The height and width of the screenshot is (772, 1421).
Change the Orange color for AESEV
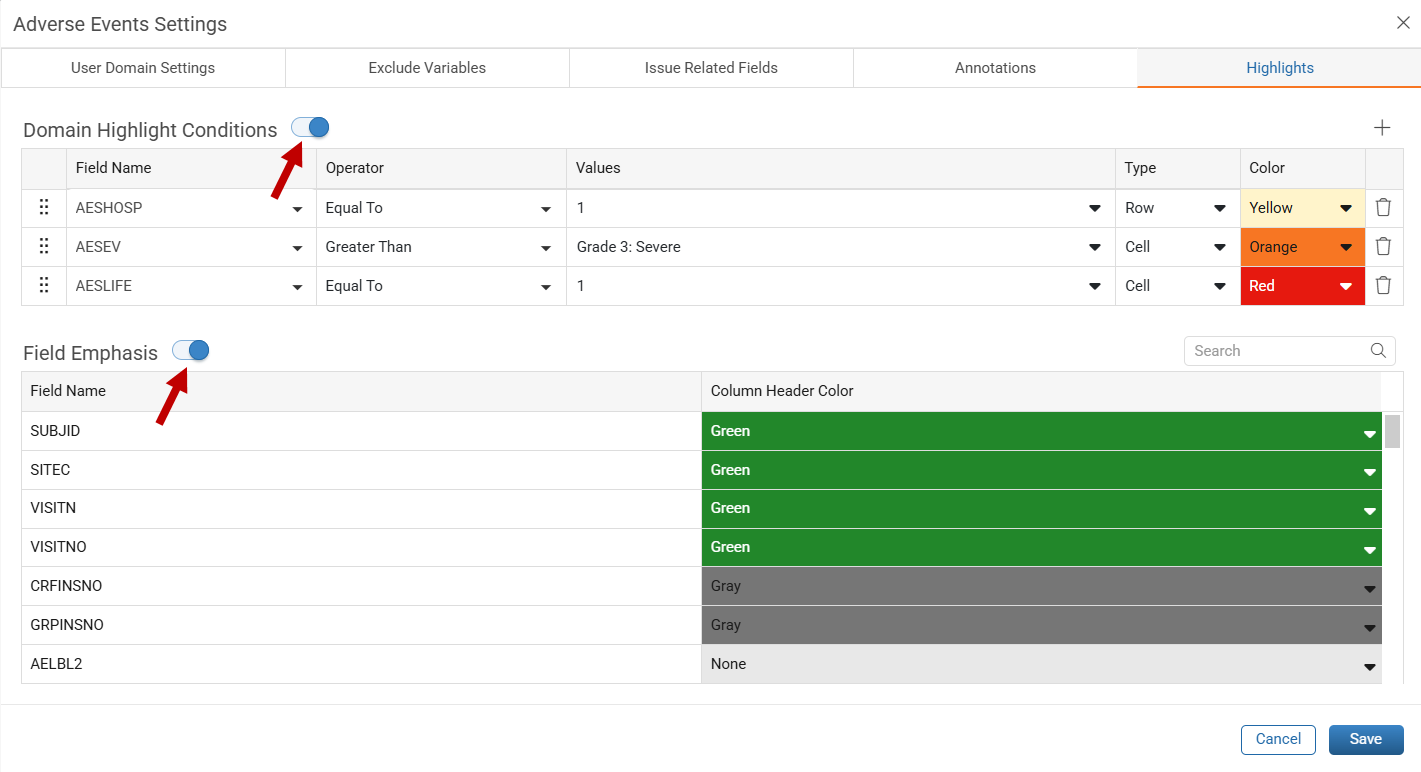click(1303, 247)
